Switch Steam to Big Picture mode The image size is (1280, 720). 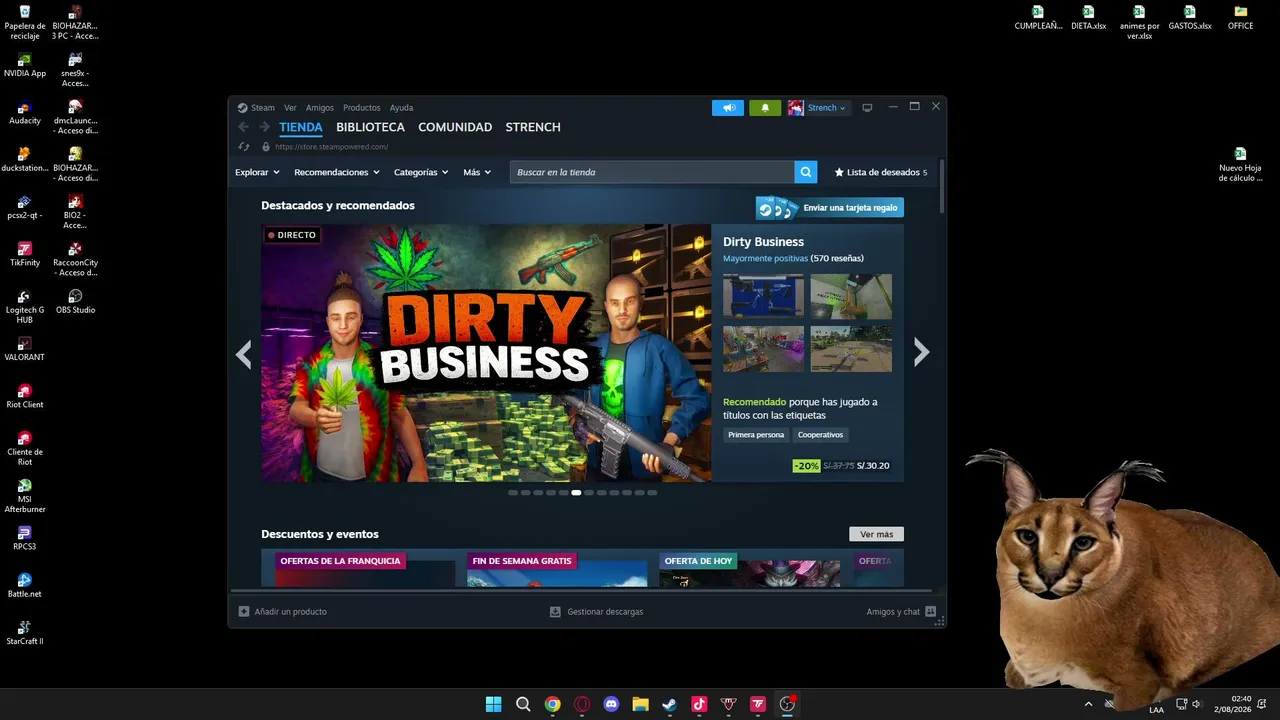click(867, 108)
